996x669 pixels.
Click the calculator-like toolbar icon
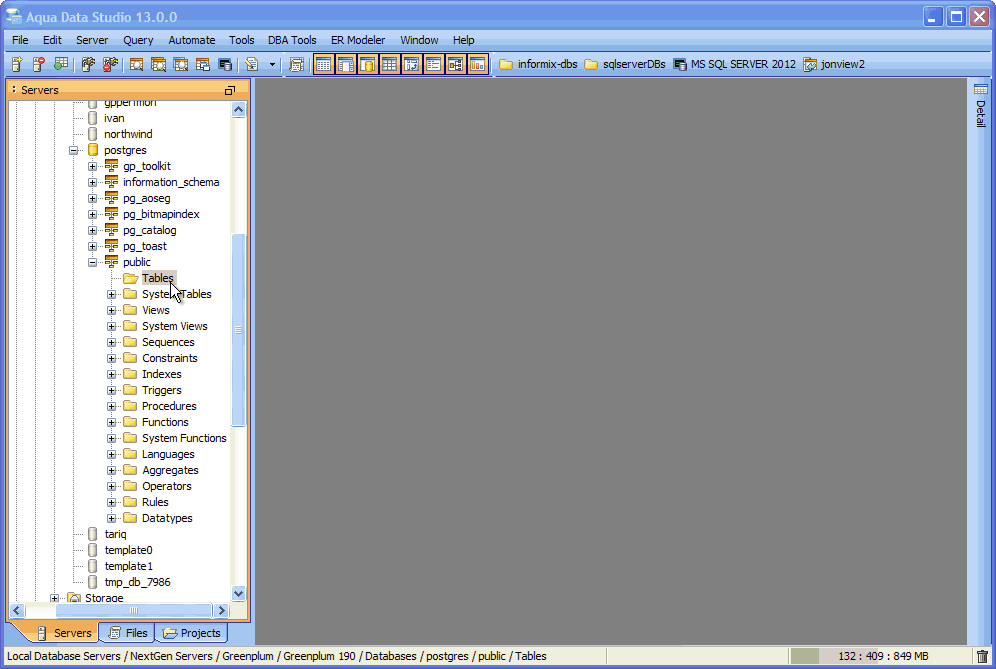coord(296,64)
